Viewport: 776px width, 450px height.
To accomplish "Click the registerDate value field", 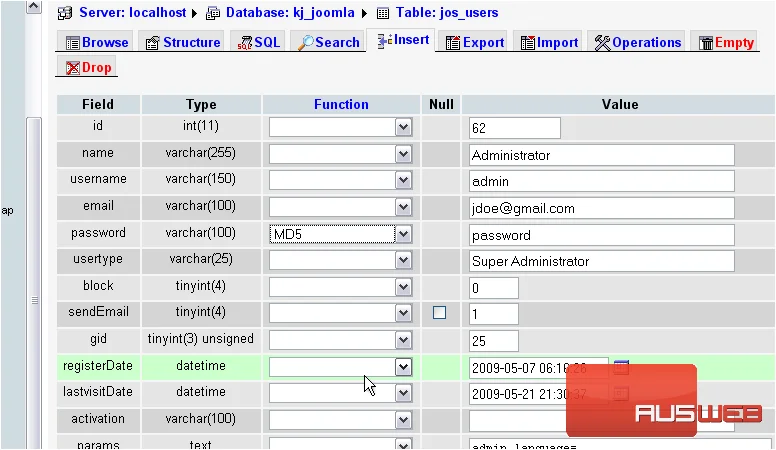I will point(538,368).
